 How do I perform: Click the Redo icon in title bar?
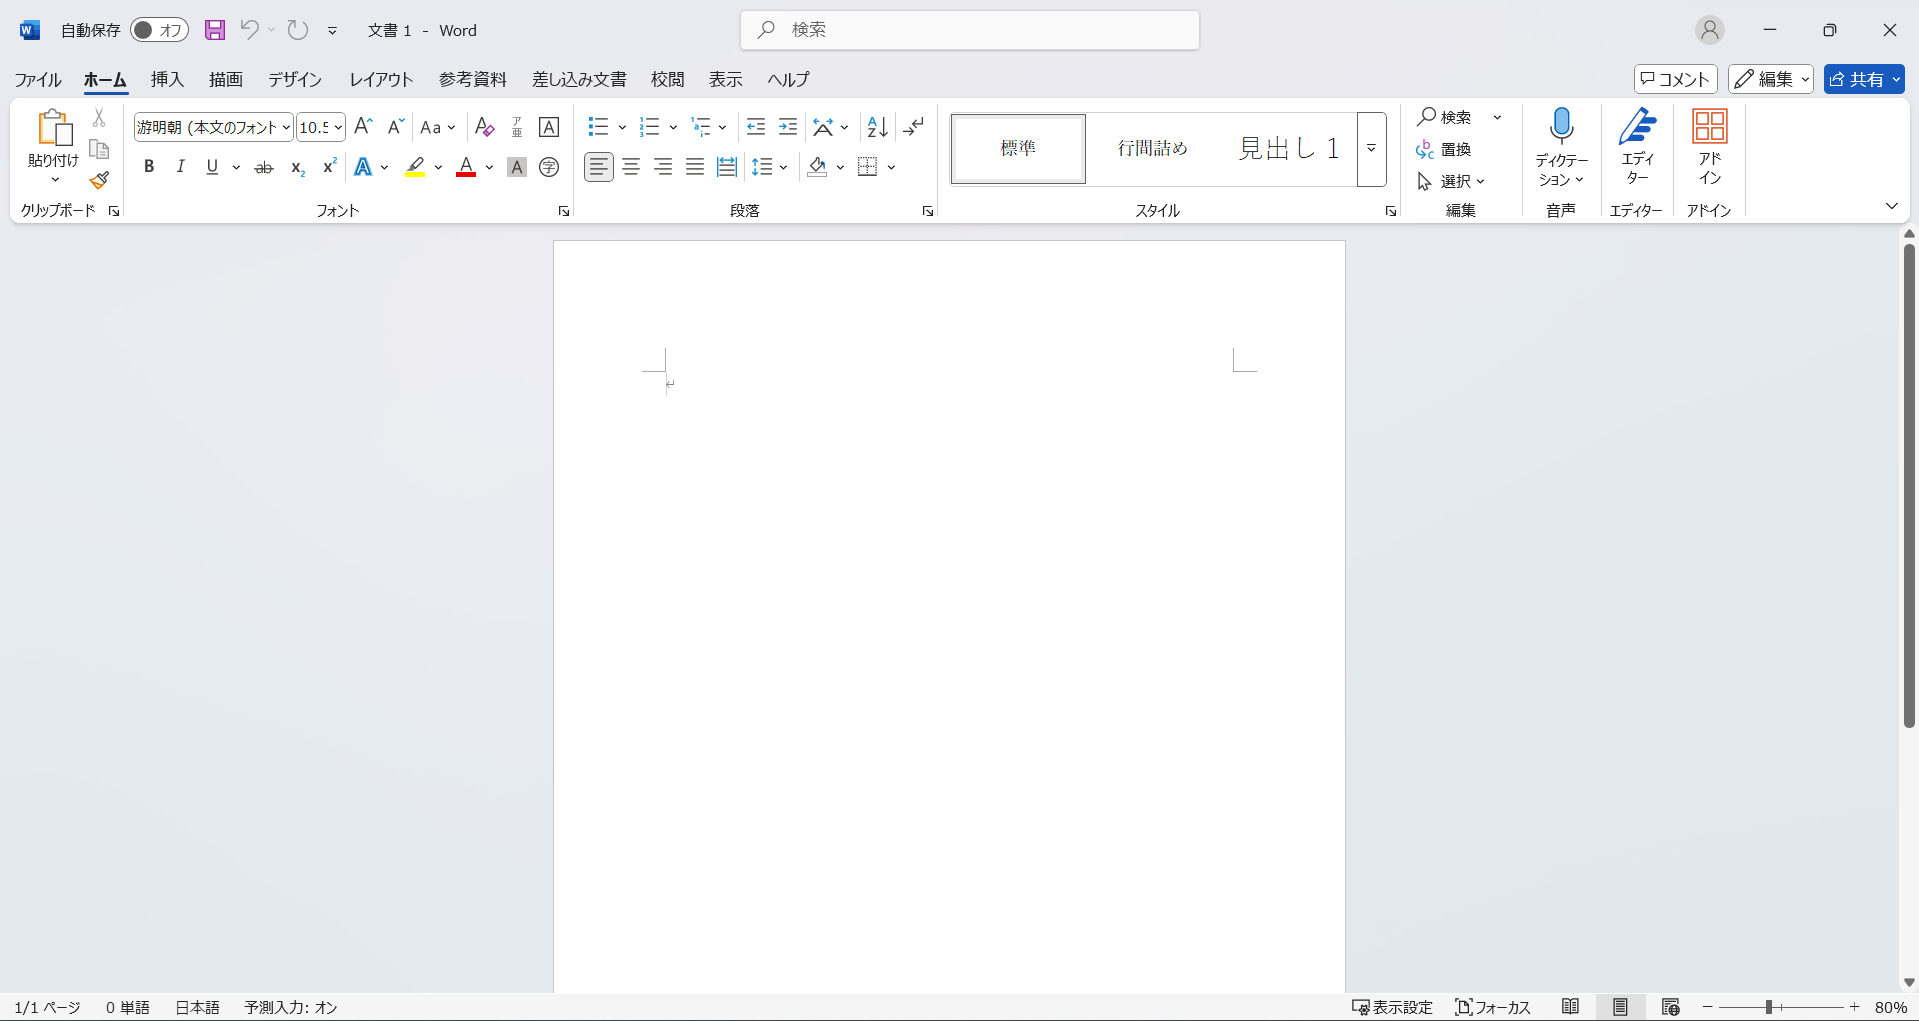(298, 30)
